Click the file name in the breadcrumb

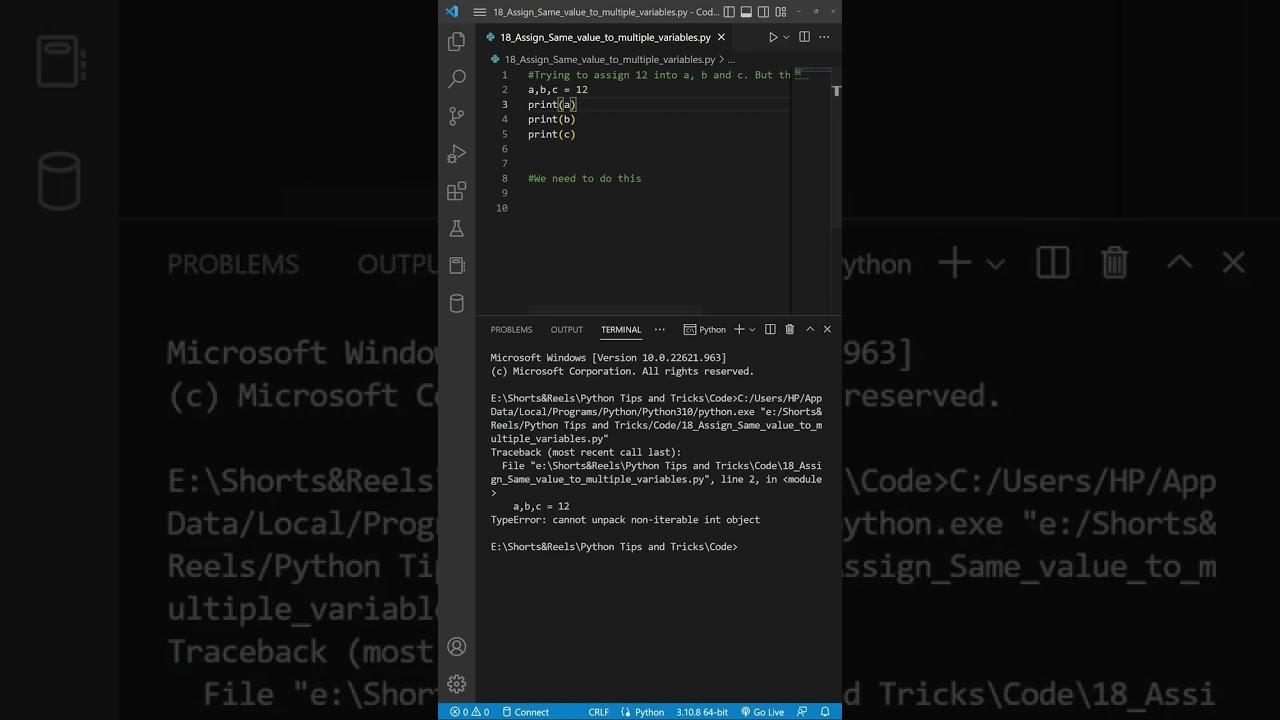[x=609, y=59]
